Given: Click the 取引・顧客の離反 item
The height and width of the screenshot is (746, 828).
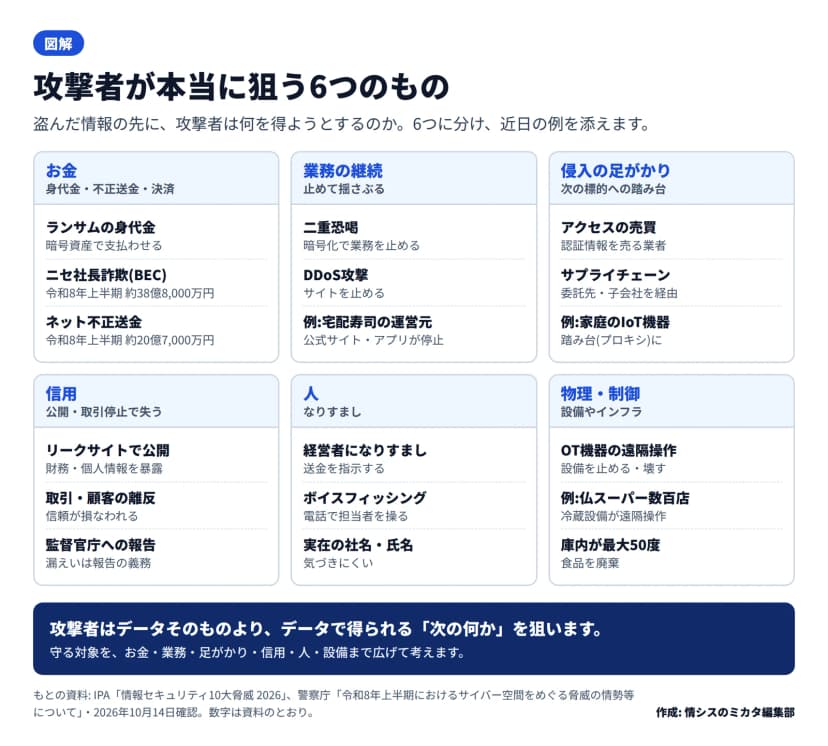Looking at the screenshot, I should (100, 498).
